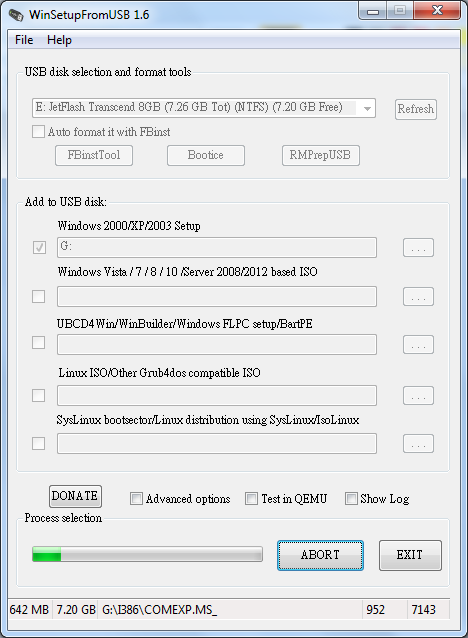Browse for Windows 2000/XP/2003 Setup source

pos(418,247)
